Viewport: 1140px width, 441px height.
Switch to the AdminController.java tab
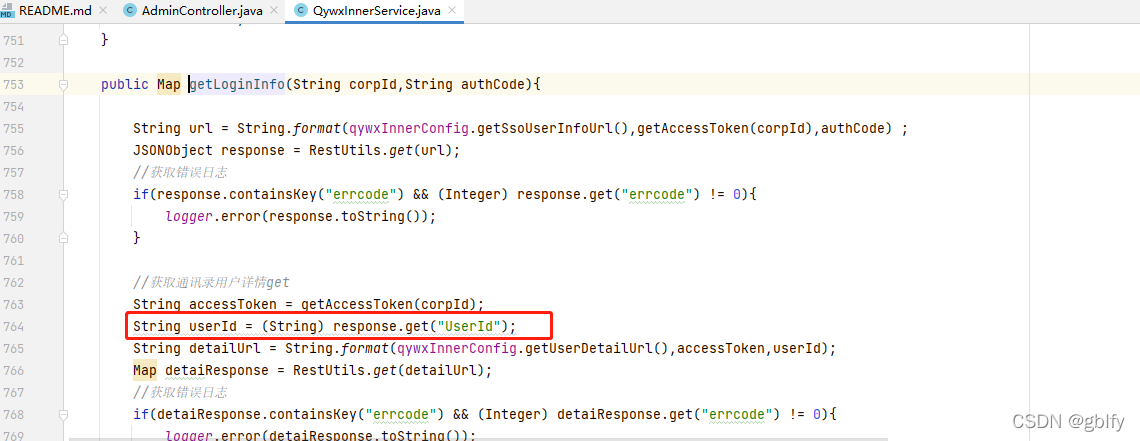click(x=201, y=11)
